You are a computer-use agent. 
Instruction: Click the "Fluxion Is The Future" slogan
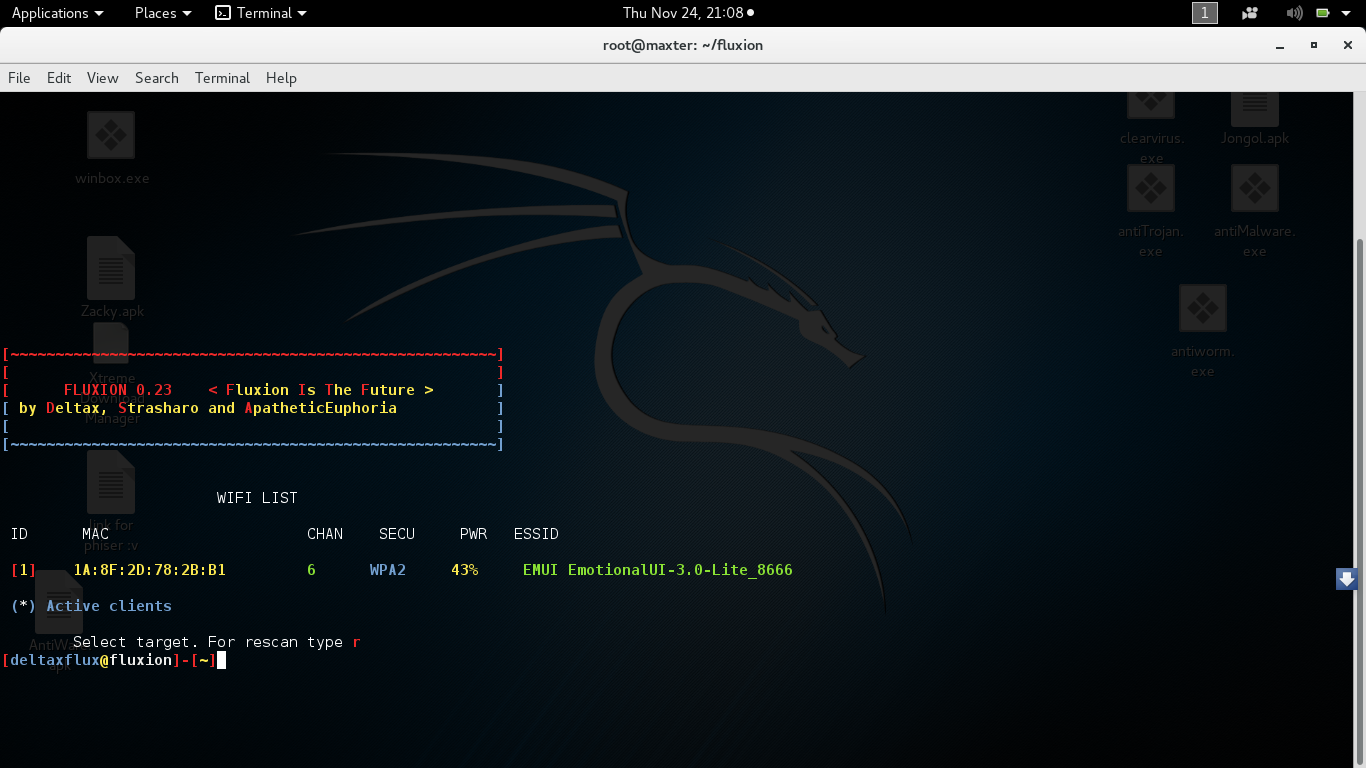point(321,390)
